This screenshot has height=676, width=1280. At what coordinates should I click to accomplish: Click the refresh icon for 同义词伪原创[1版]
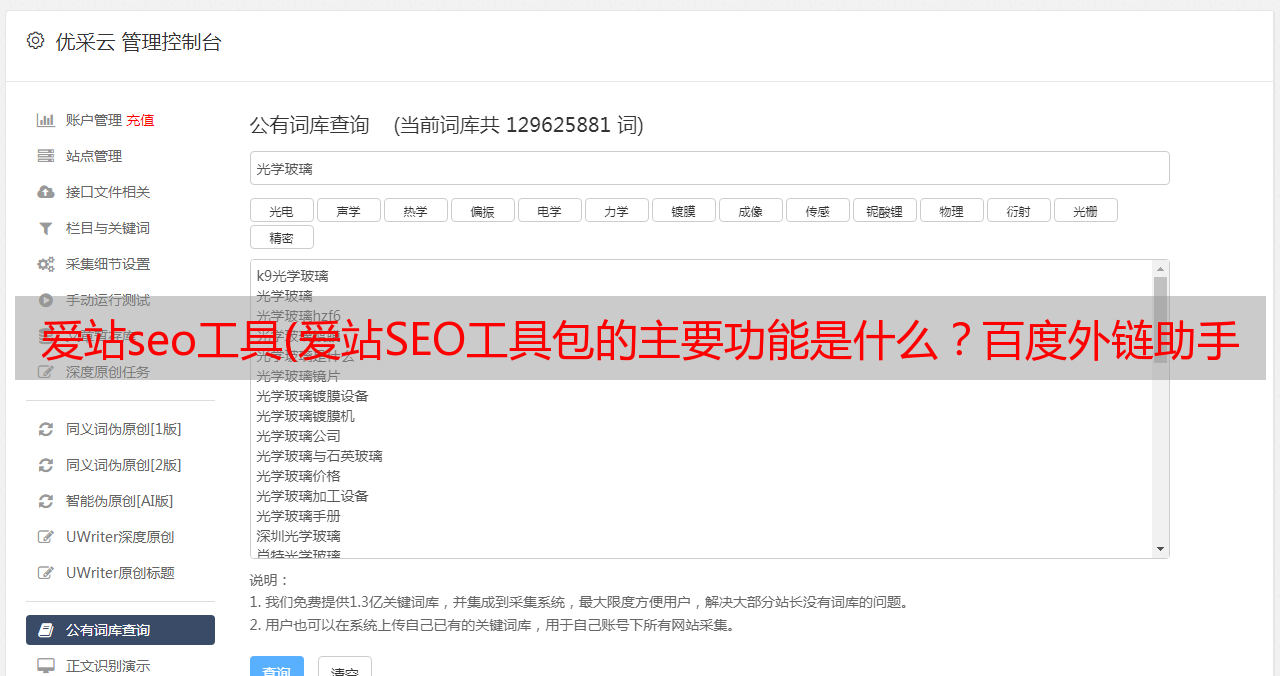46,429
